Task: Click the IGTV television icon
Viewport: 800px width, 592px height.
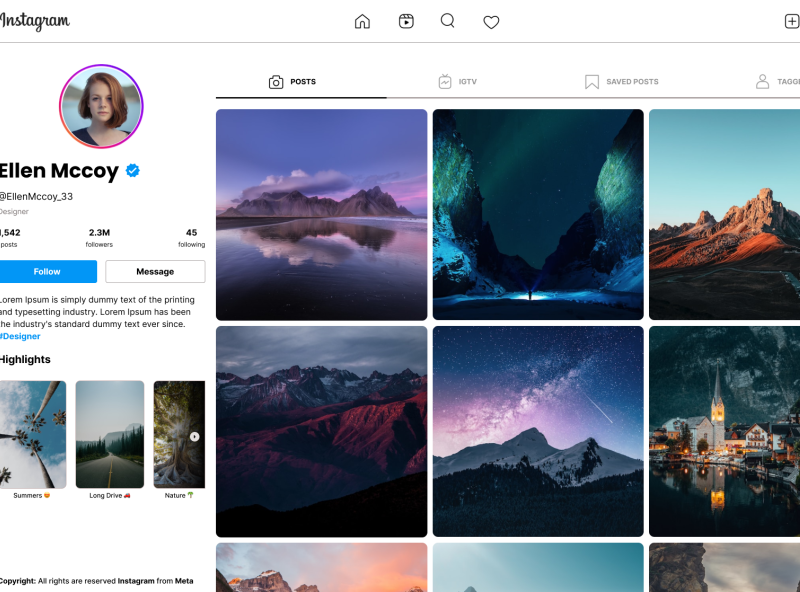Action: tap(445, 81)
